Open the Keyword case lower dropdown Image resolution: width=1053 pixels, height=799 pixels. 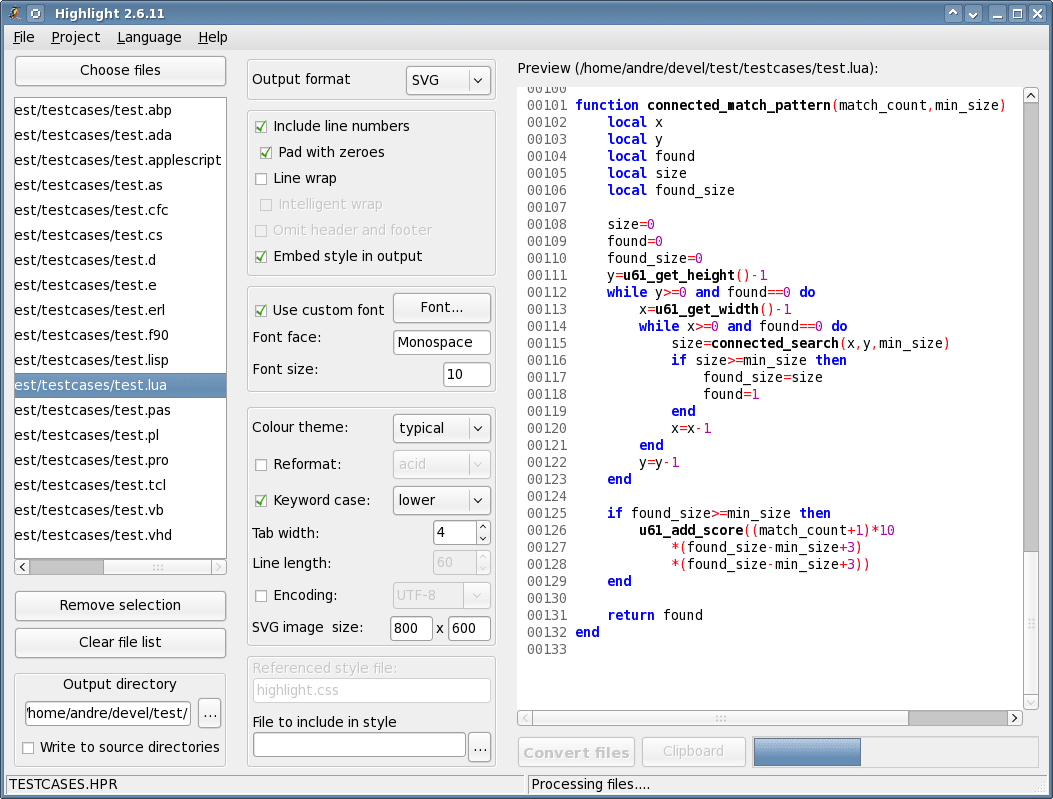(441, 500)
